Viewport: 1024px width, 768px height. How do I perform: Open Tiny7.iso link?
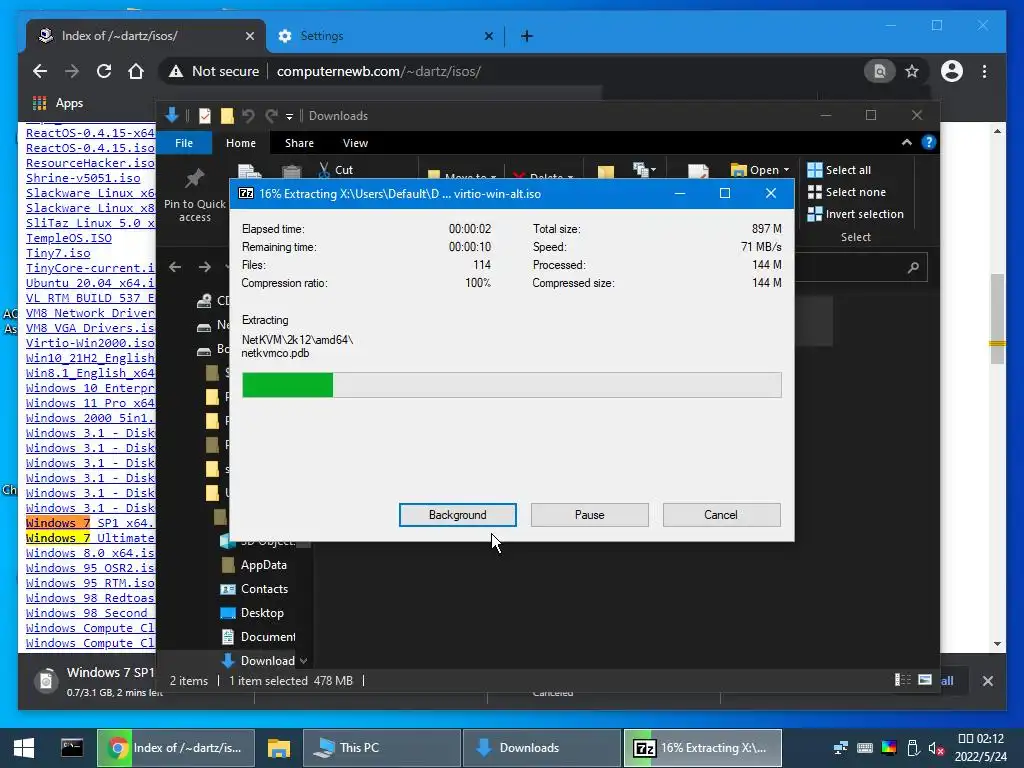pyautogui.click(x=58, y=253)
